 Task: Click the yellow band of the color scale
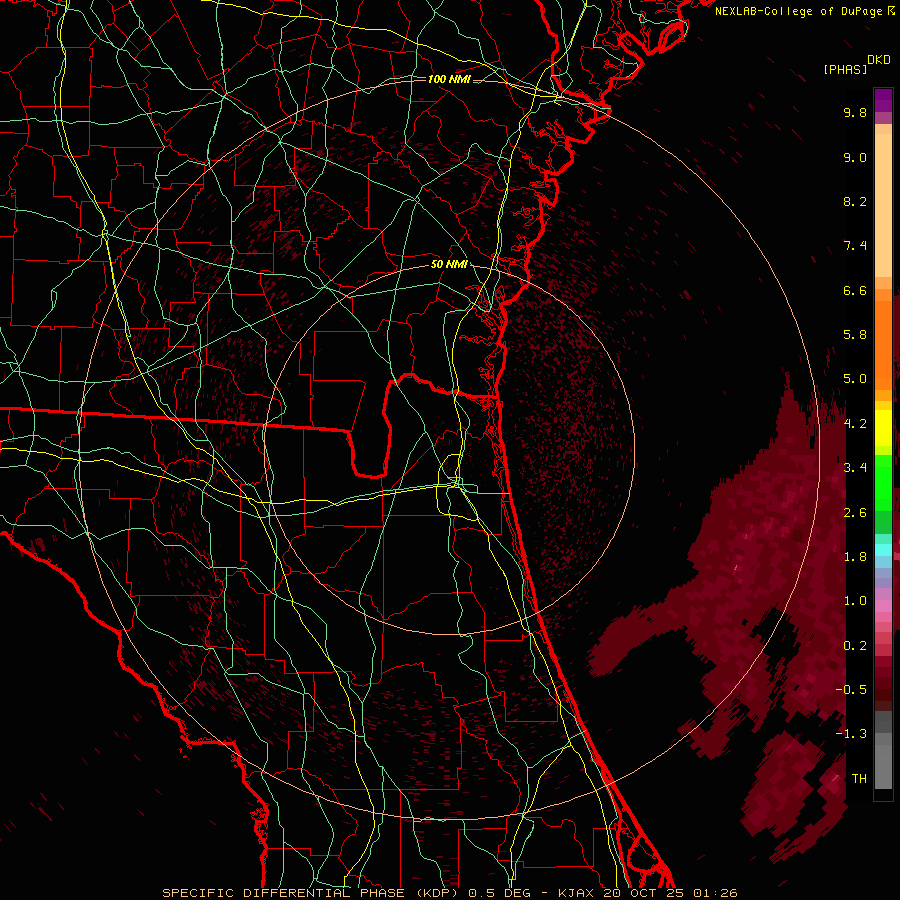883,428
